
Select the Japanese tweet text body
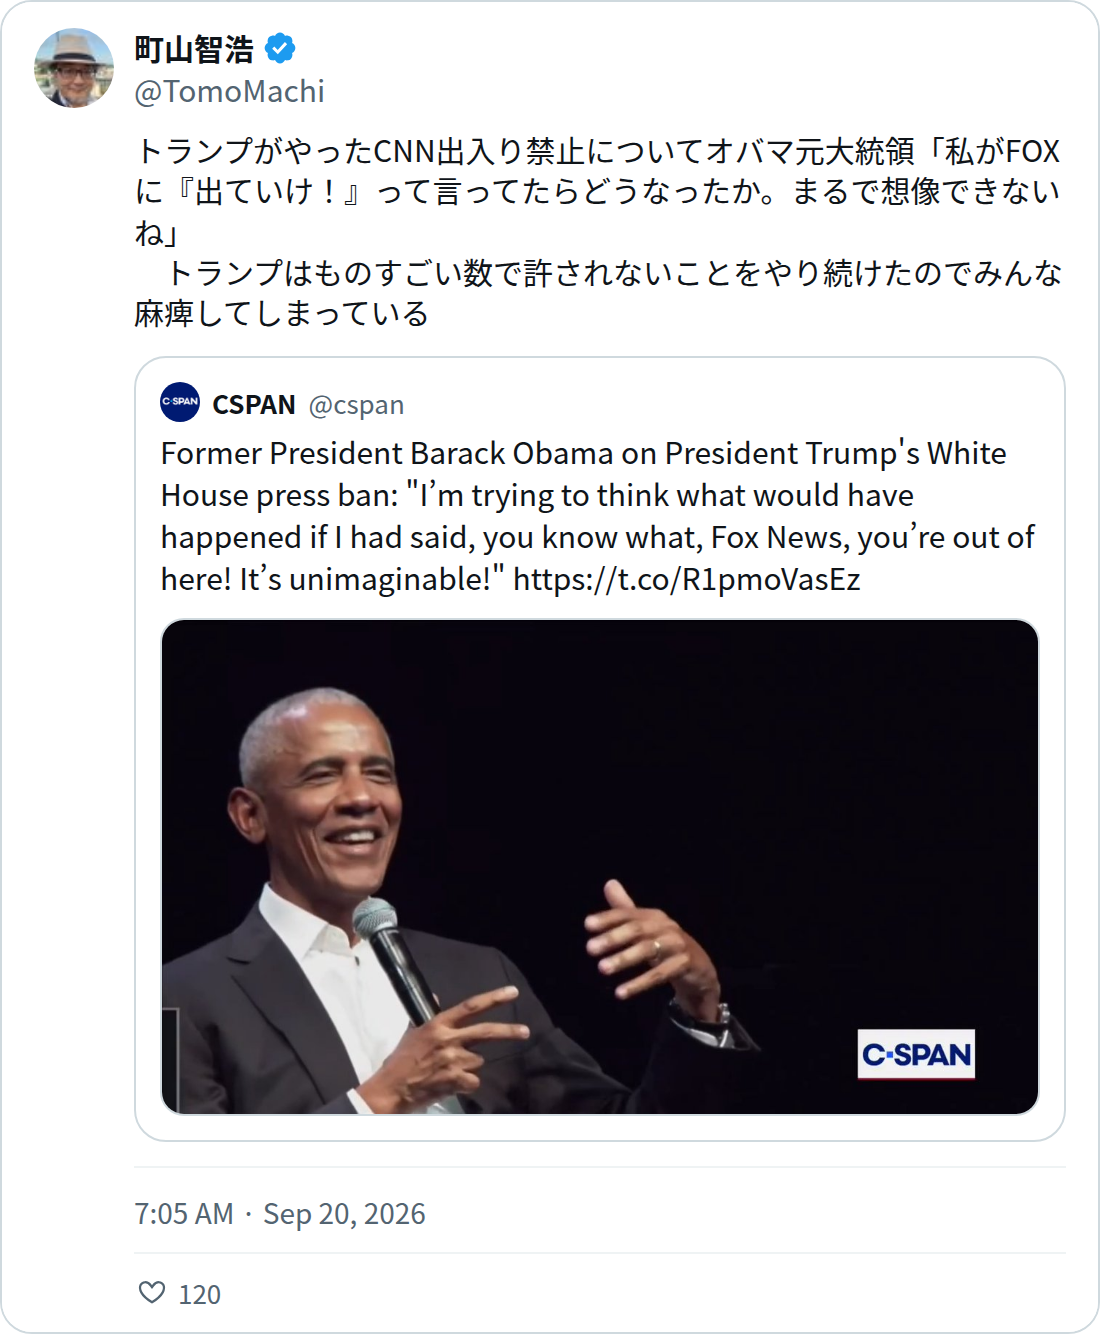click(598, 232)
